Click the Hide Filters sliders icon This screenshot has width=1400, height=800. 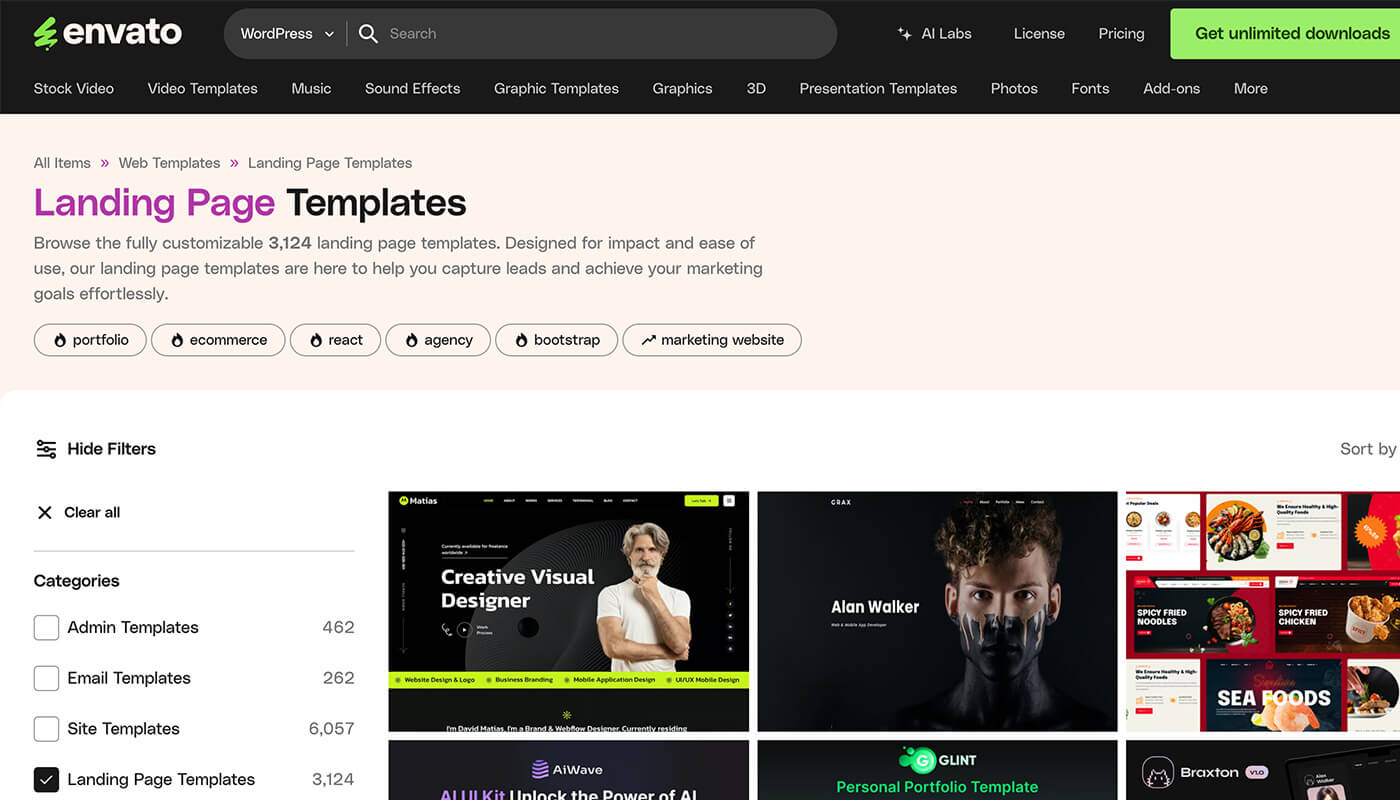tap(46, 449)
